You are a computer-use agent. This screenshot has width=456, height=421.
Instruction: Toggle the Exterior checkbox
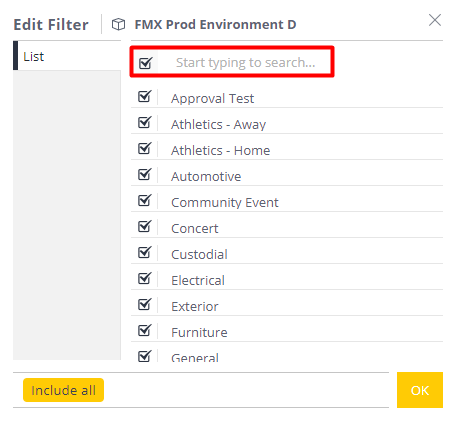pos(145,305)
